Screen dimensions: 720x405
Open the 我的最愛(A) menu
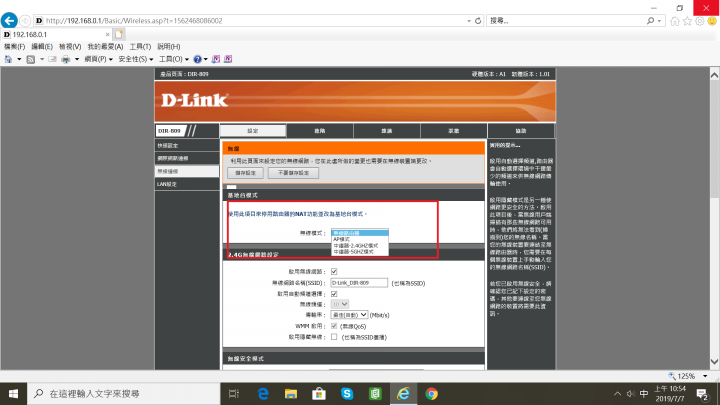coord(105,47)
